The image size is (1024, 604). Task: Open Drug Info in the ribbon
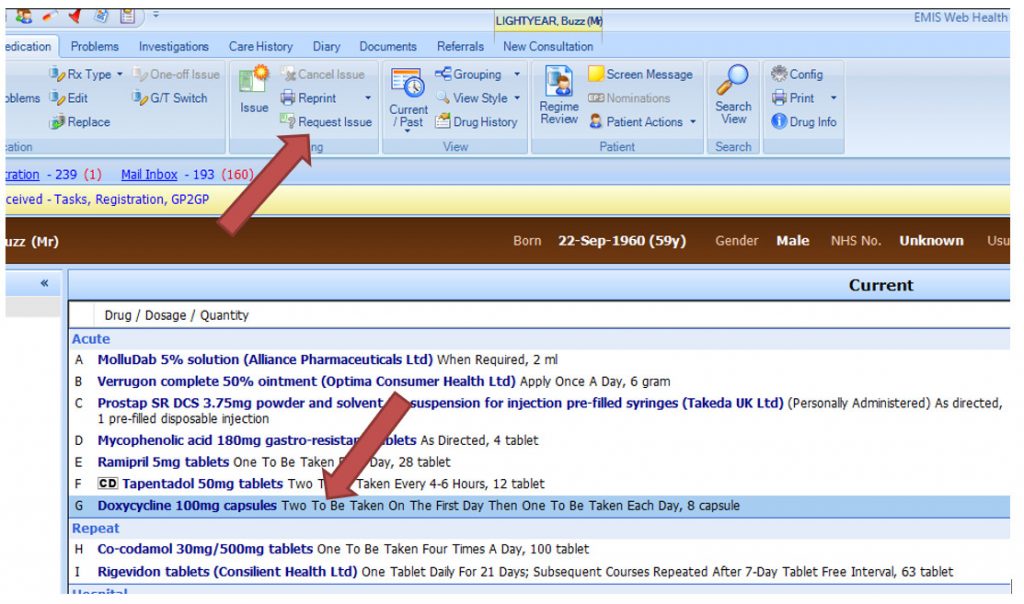pyautogui.click(x=804, y=122)
